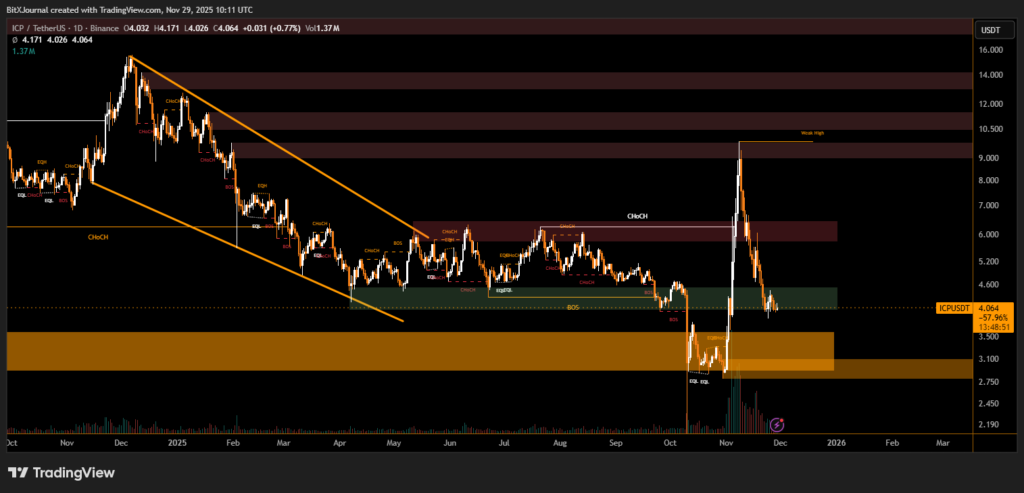Click the BOS label in the green zone
The height and width of the screenshot is (493, 1024).
click(573, 308)
